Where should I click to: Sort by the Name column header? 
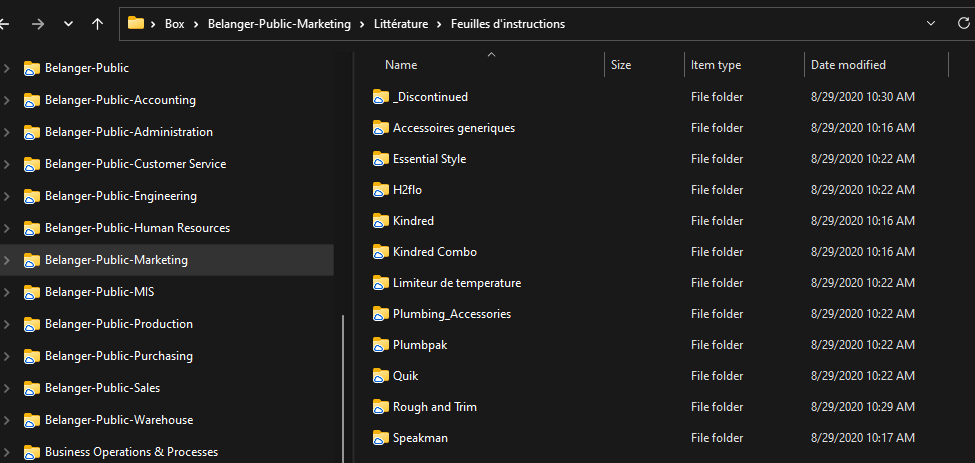point(401,65)
